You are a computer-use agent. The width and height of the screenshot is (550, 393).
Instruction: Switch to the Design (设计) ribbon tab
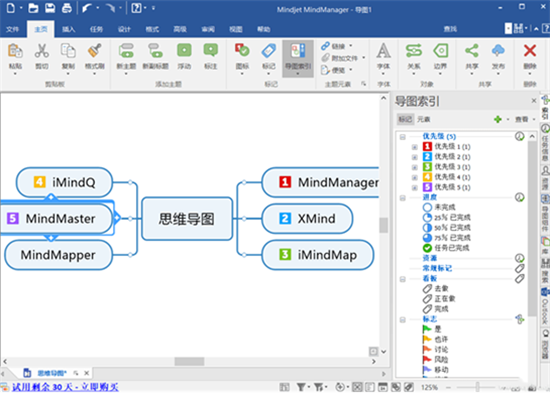pos(124,29)
